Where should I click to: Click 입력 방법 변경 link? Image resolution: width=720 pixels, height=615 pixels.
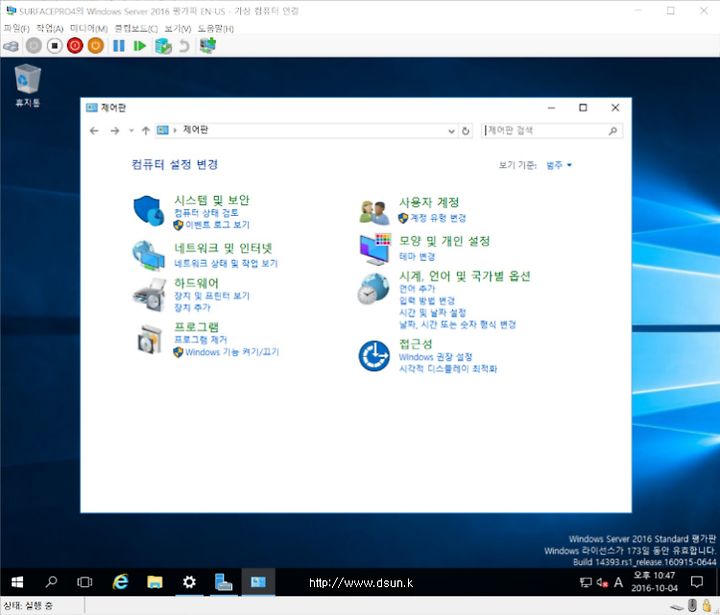point(427,301)
